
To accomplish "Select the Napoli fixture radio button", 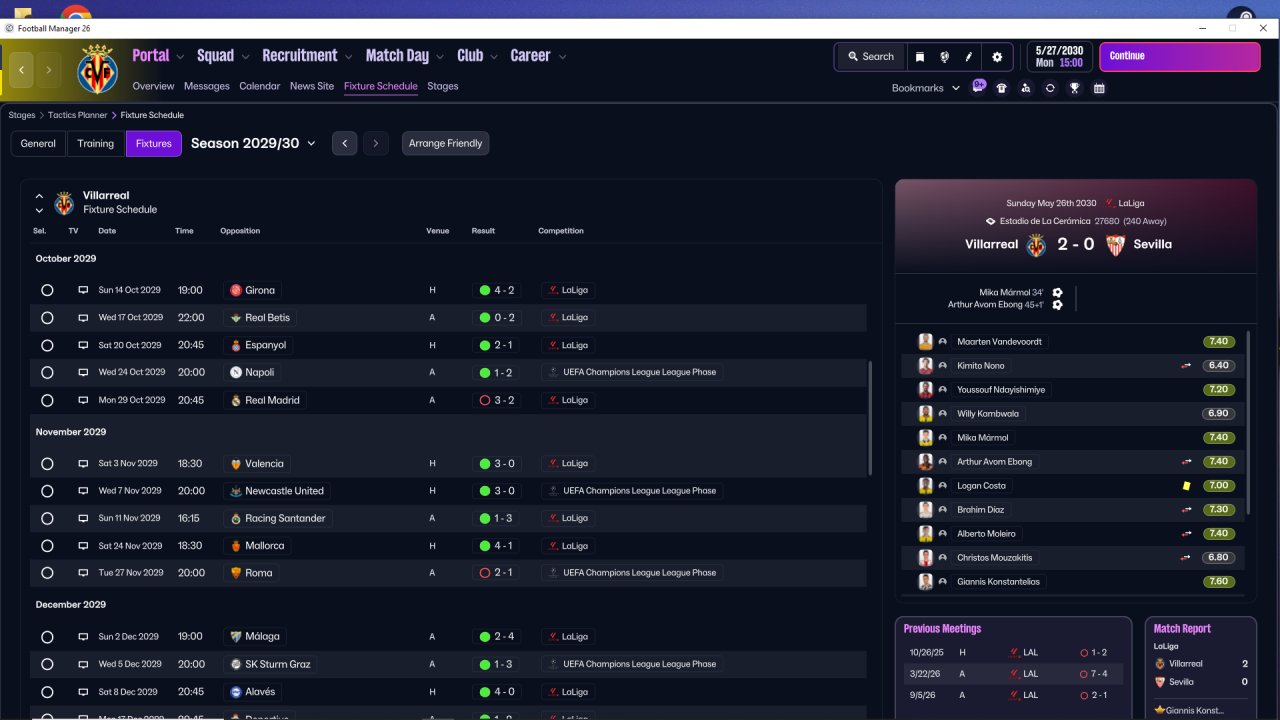I will [x=47, y=372].
